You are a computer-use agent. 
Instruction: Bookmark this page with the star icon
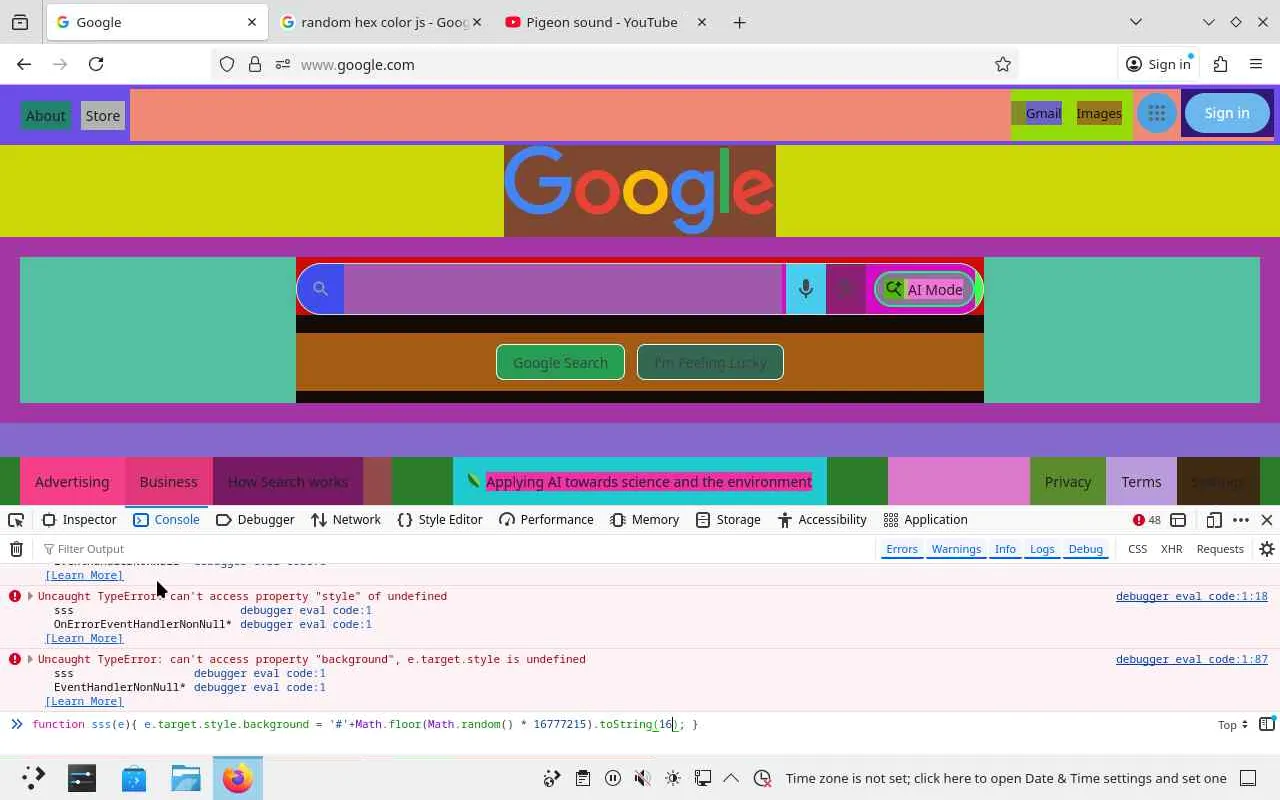coord(1003,64)
